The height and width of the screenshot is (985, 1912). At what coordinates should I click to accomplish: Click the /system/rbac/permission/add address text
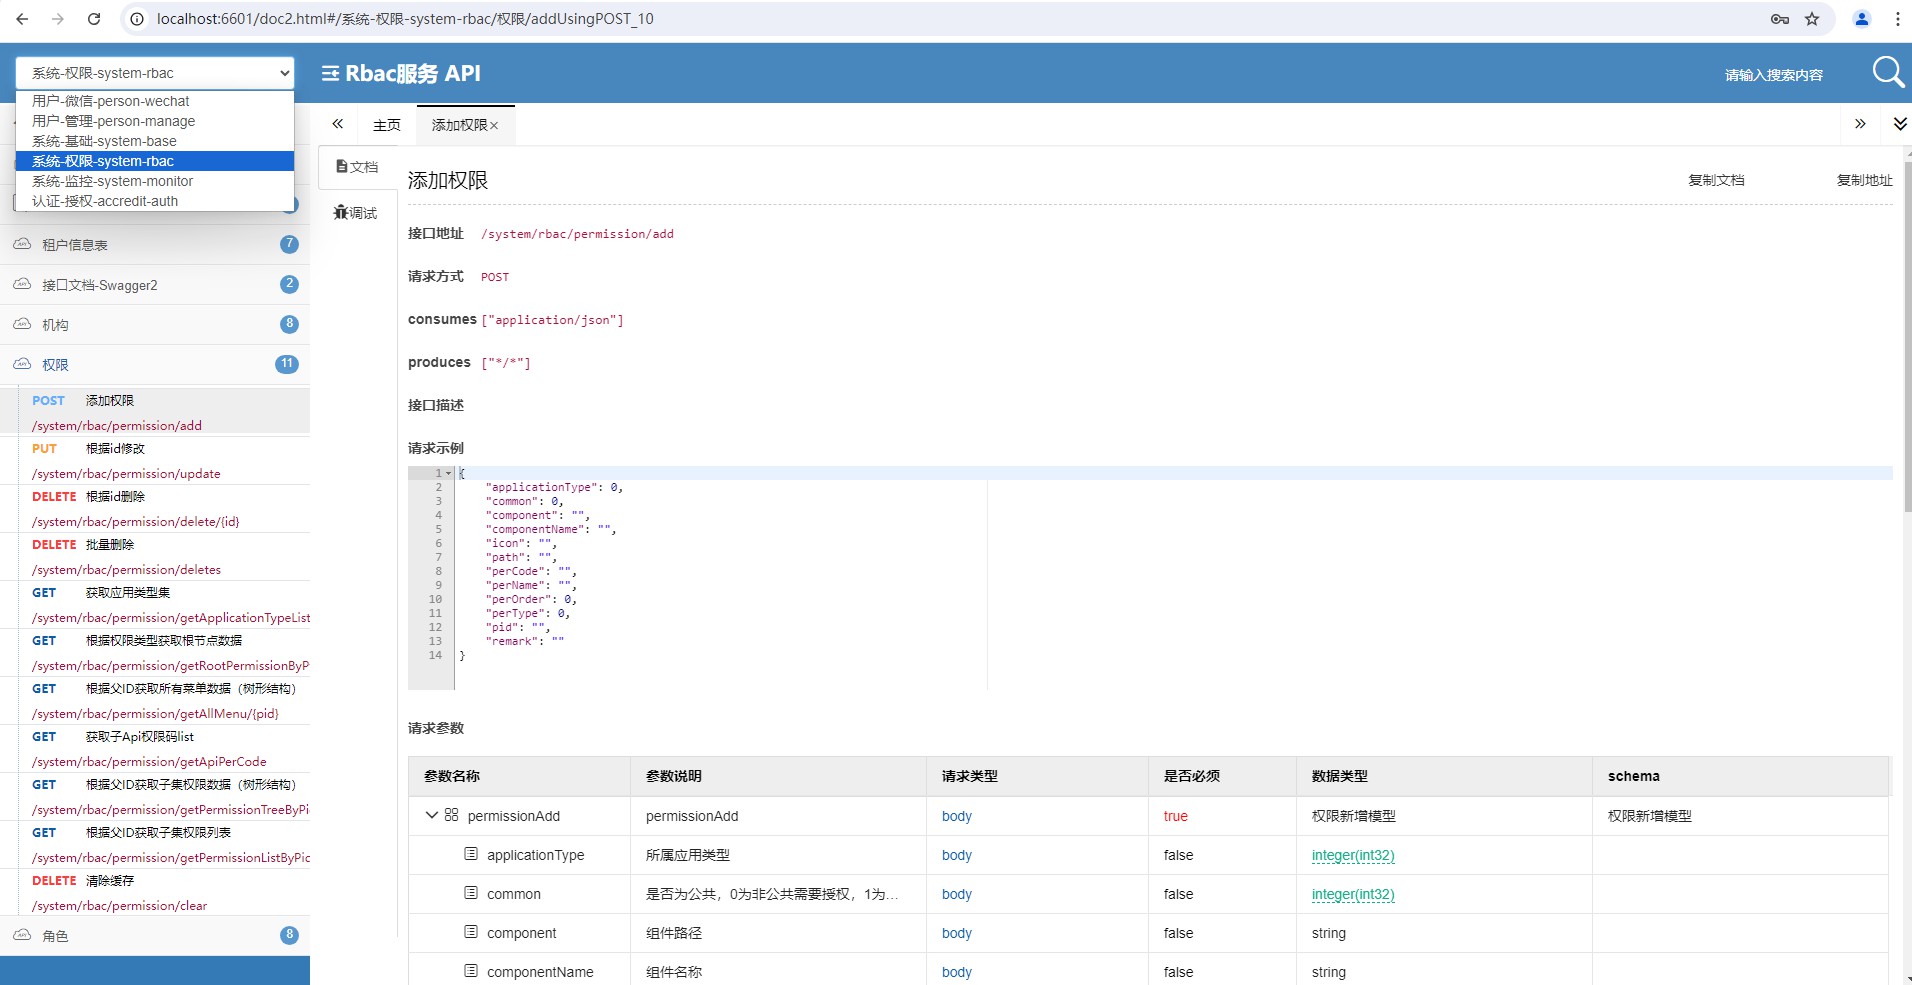pyautogui.click(x=577, y=234)
